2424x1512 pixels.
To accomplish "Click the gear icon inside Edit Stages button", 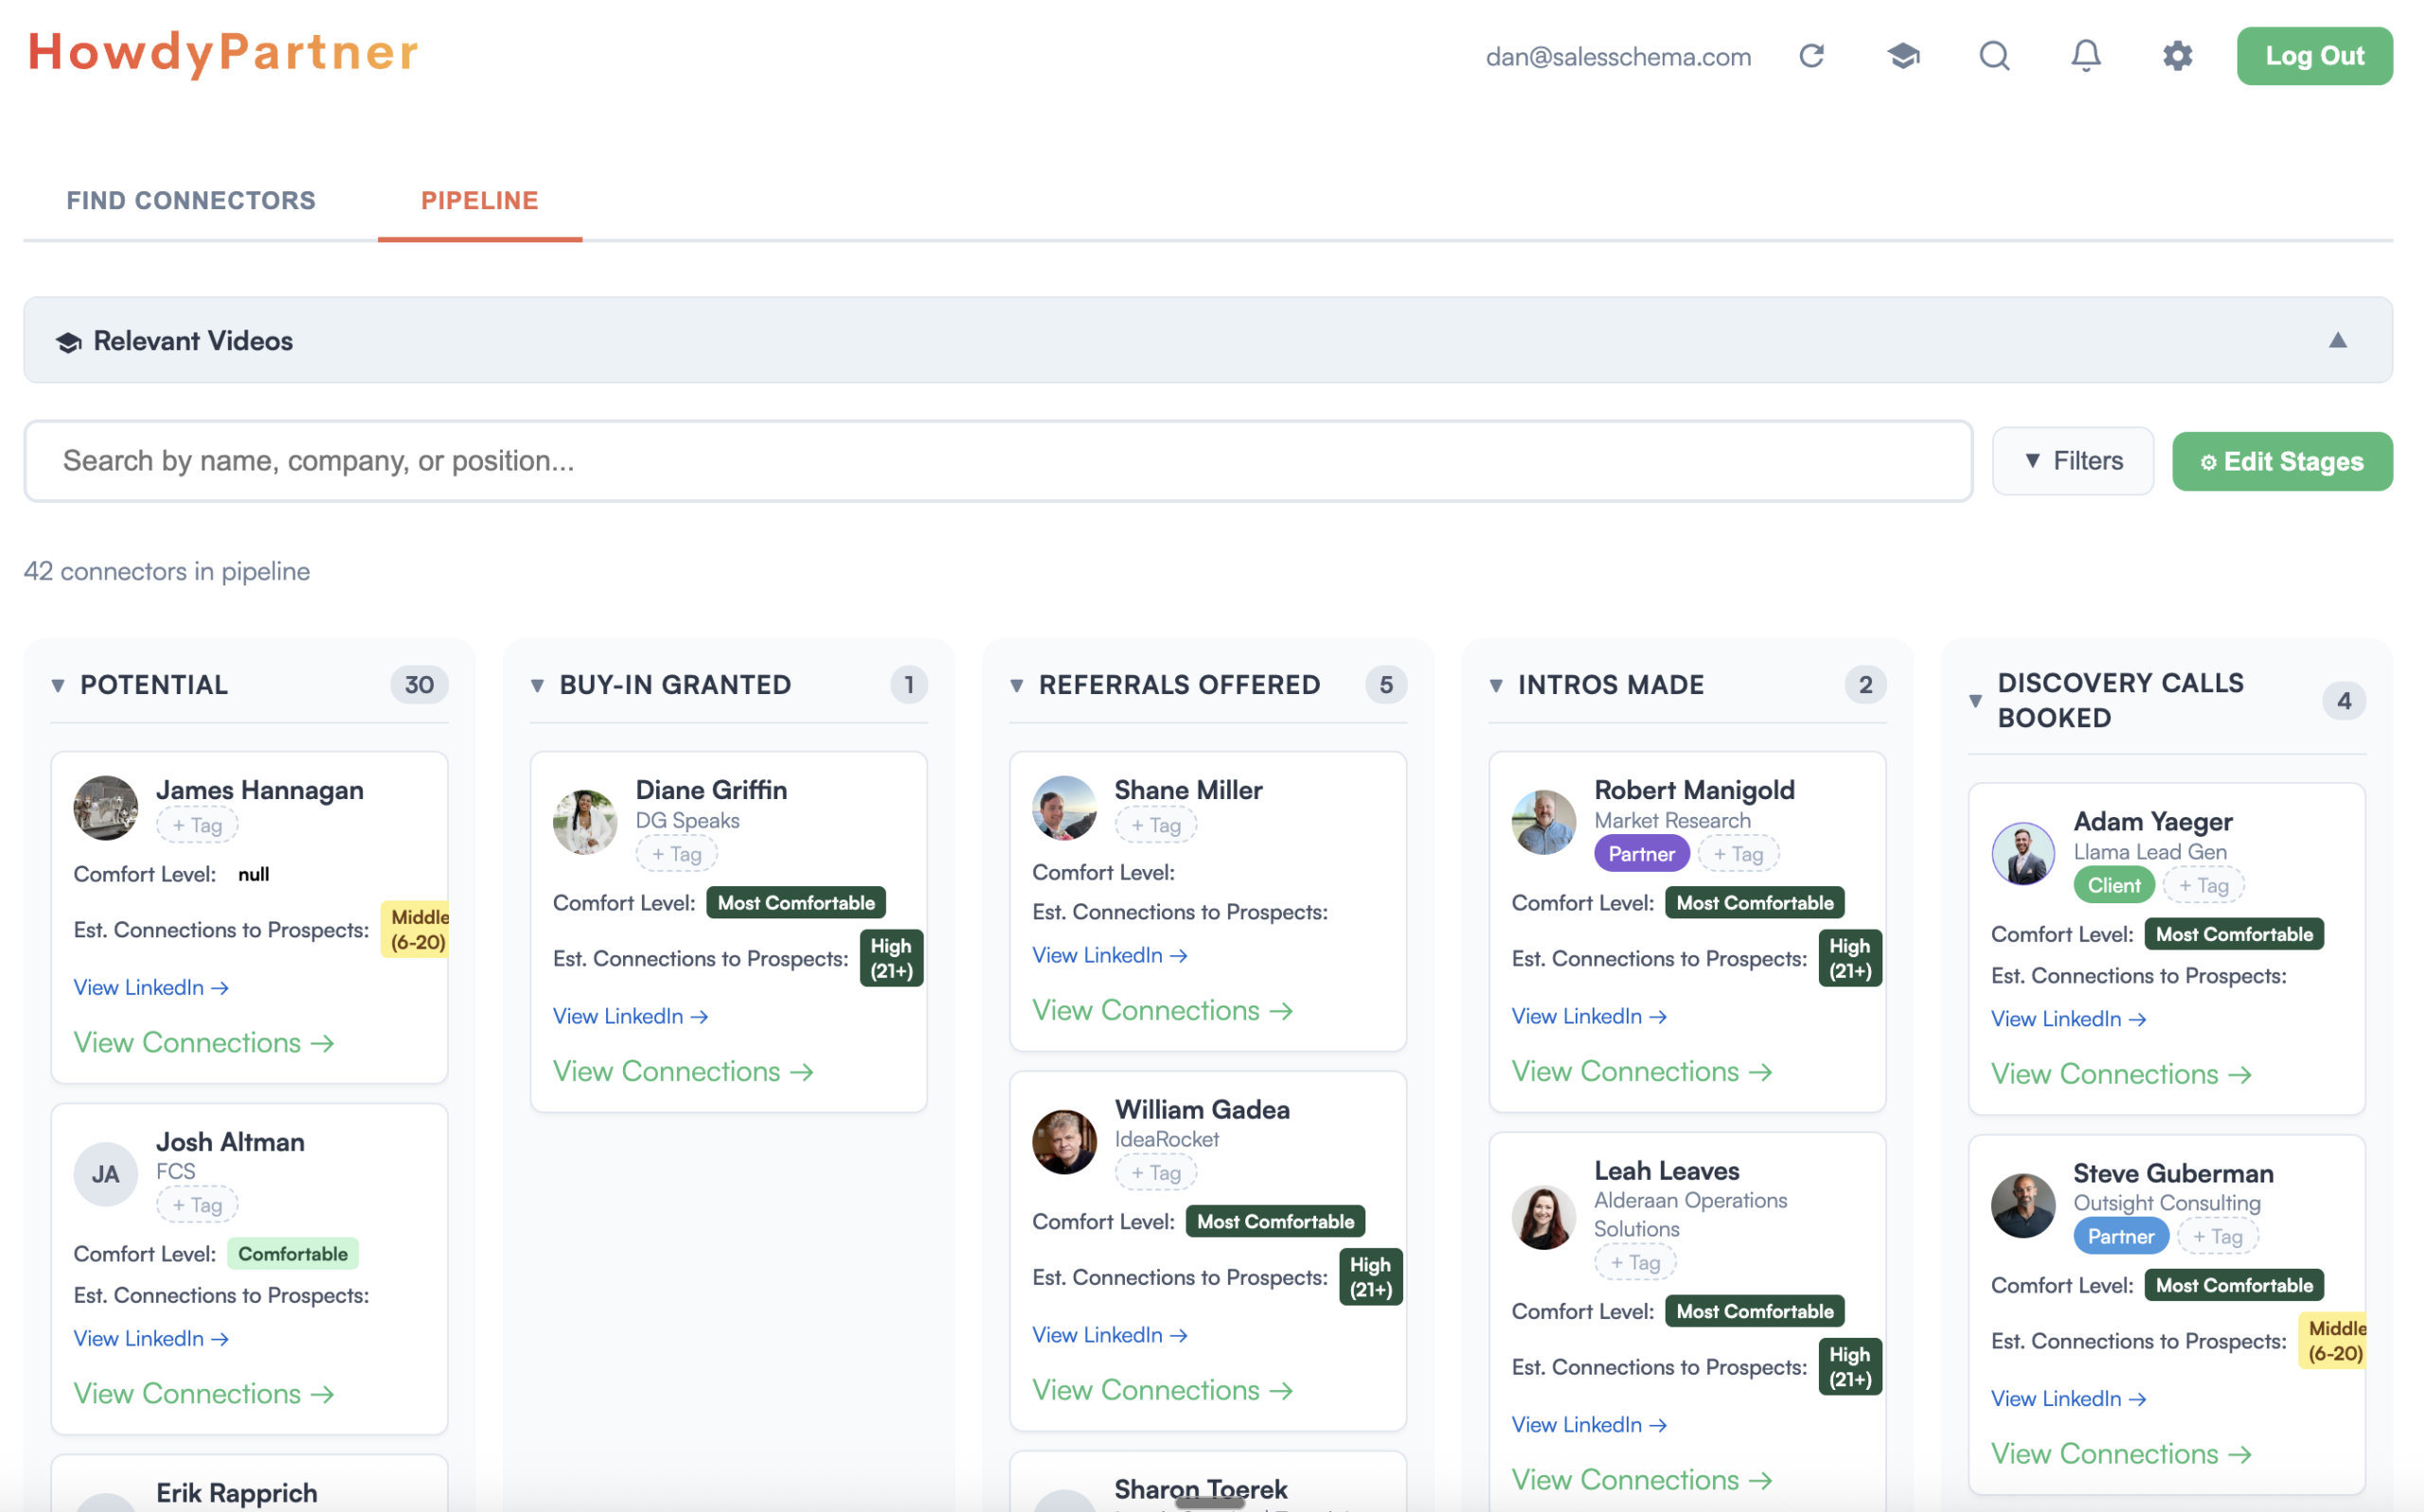I will [2210, 461].
